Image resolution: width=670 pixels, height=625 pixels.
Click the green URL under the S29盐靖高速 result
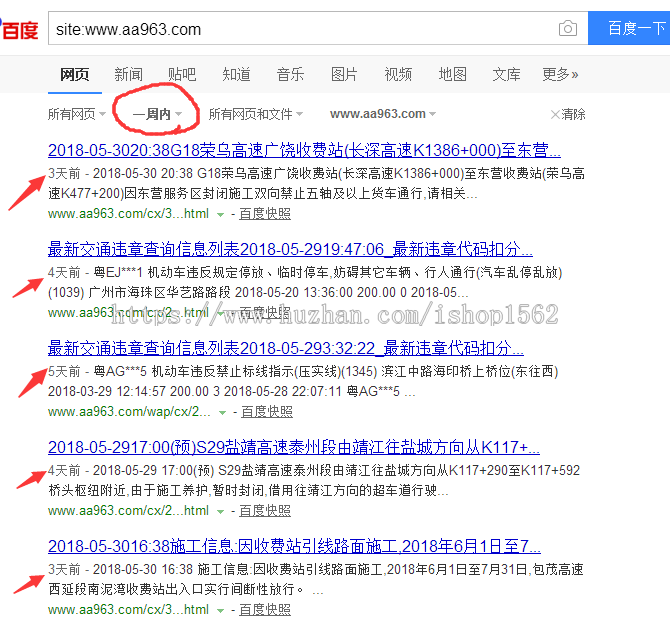click(x=128, y=511)
